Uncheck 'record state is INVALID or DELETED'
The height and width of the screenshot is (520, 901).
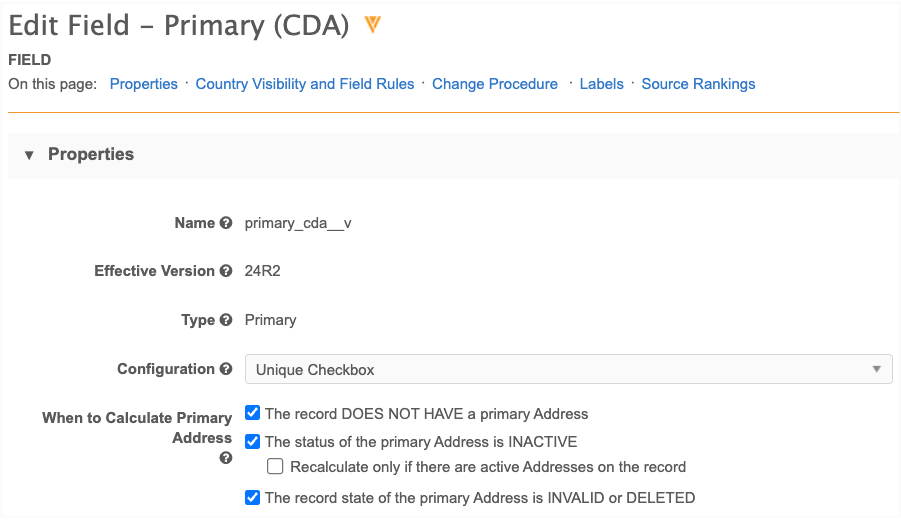point(253,497)
